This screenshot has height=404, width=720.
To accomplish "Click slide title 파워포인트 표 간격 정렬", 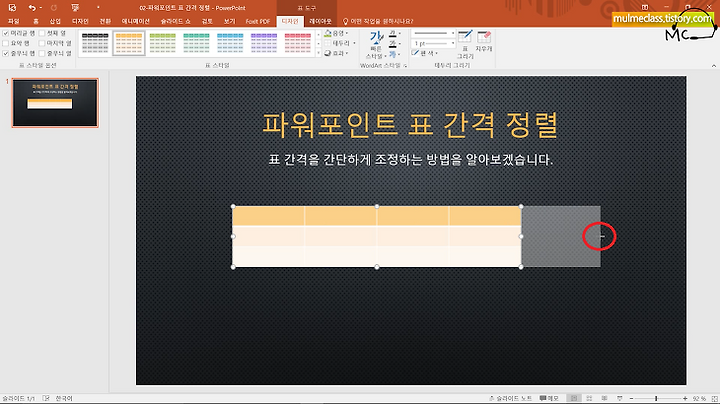I will point(410,125).
